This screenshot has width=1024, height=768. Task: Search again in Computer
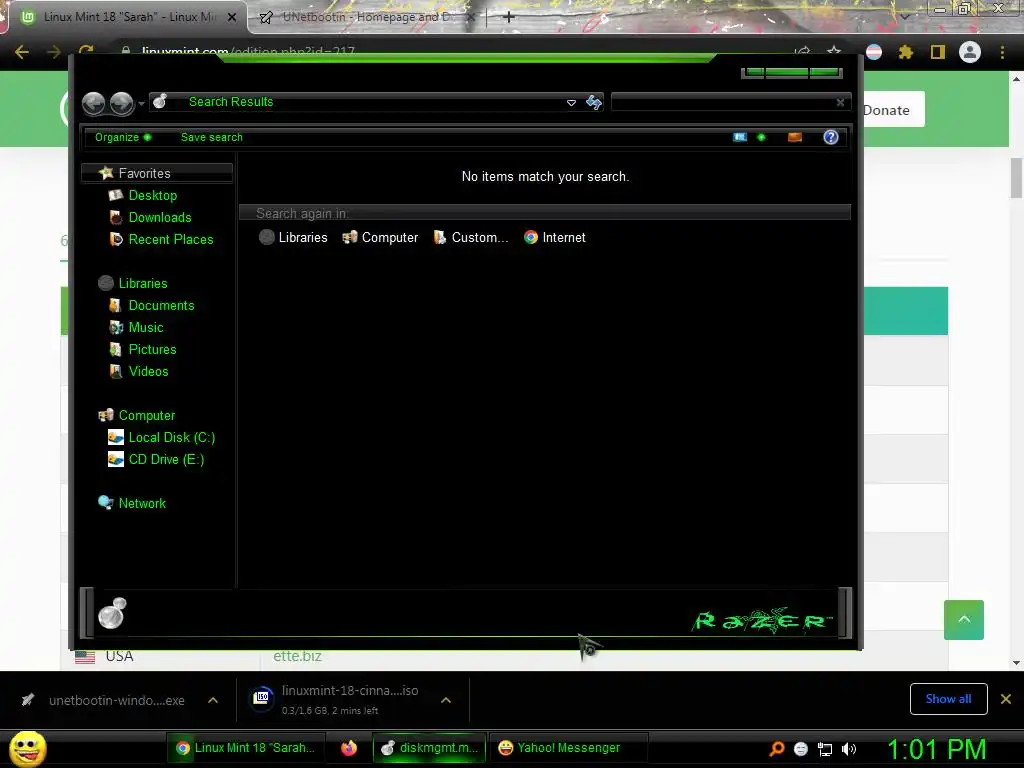pyautogui.click(x=380, y=238)
